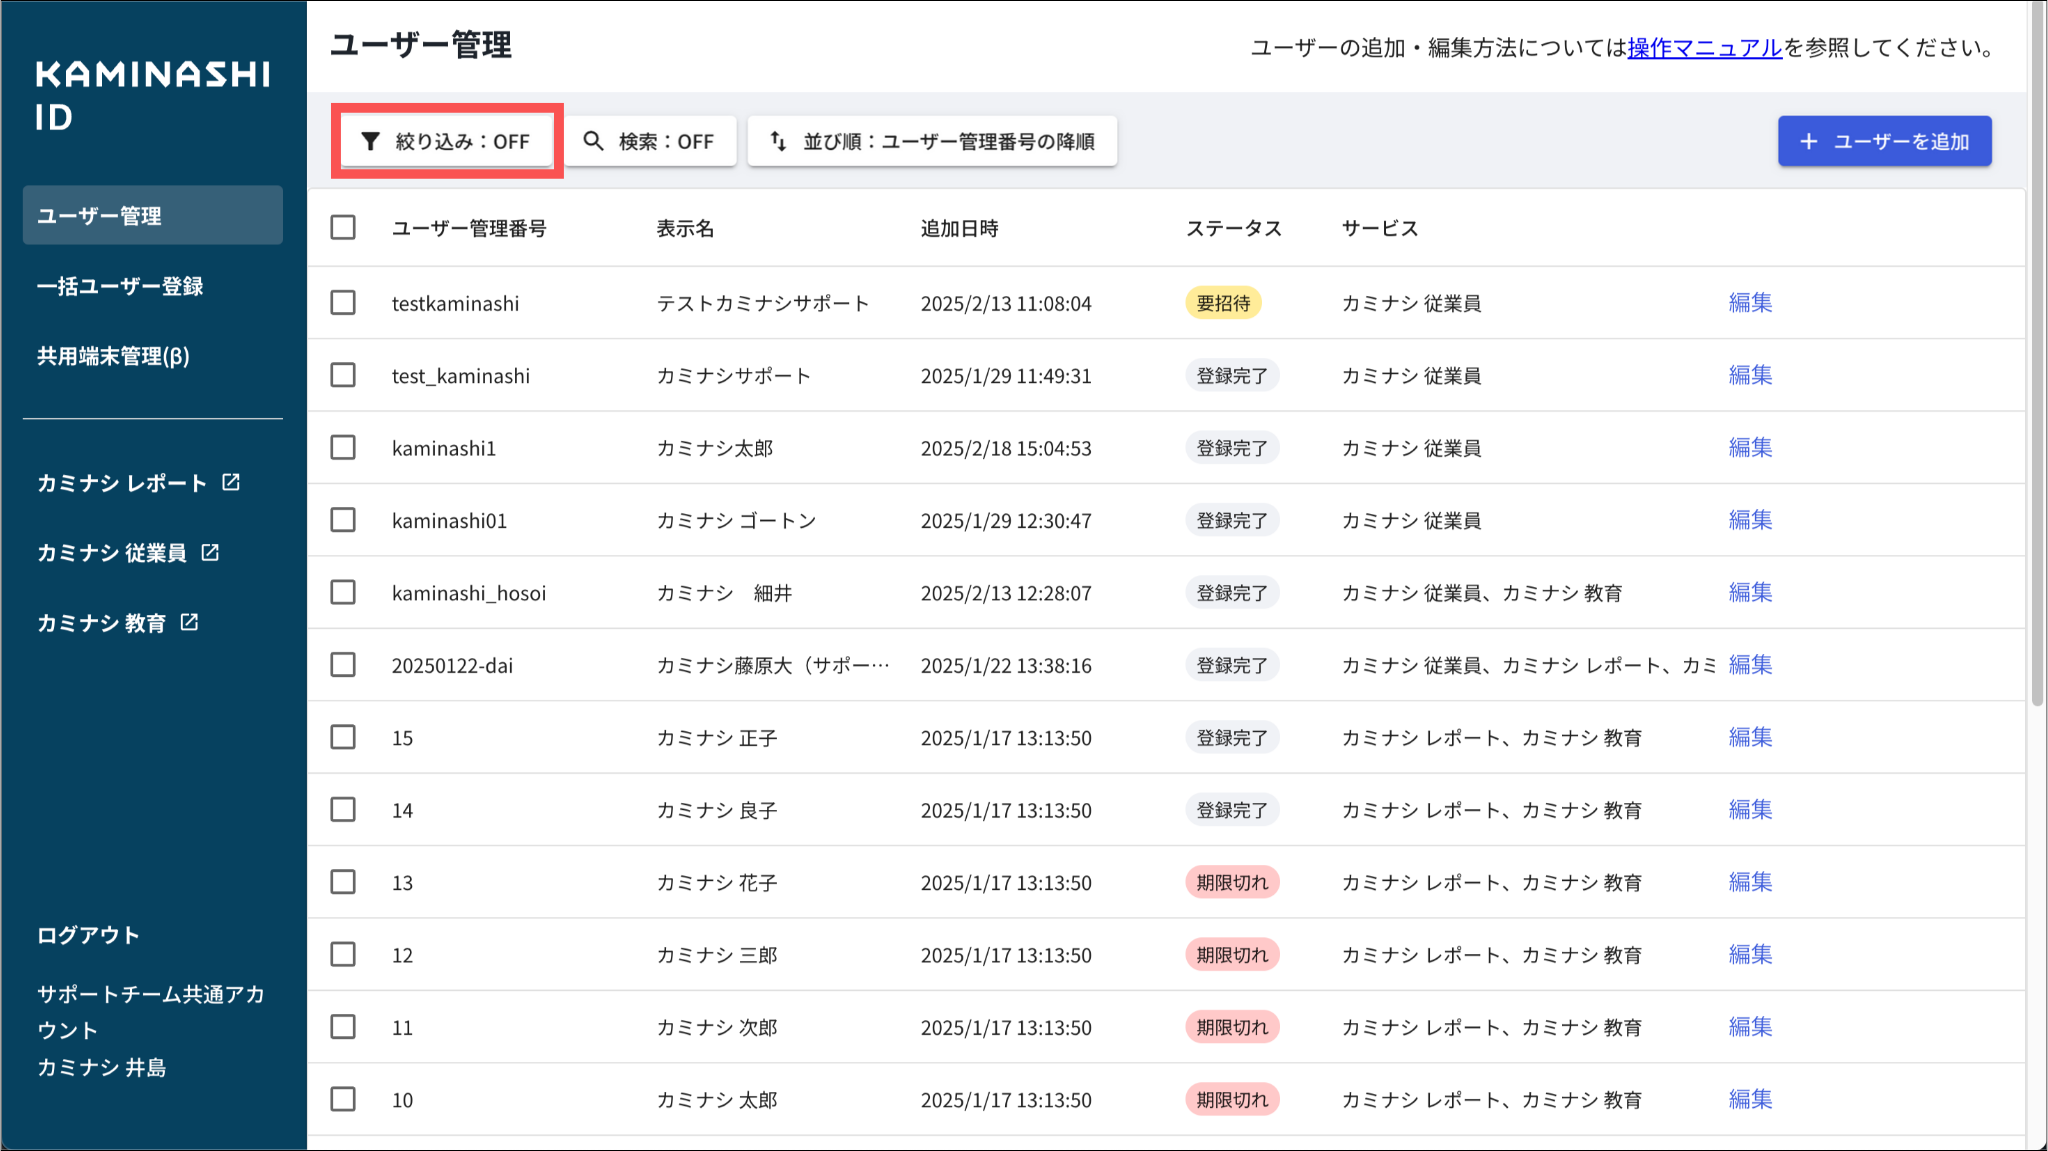Viewport: 2048px width, 1151px height.
Task: Select checkbox for kaminashi_hosoi row
Action: point(343,592)
